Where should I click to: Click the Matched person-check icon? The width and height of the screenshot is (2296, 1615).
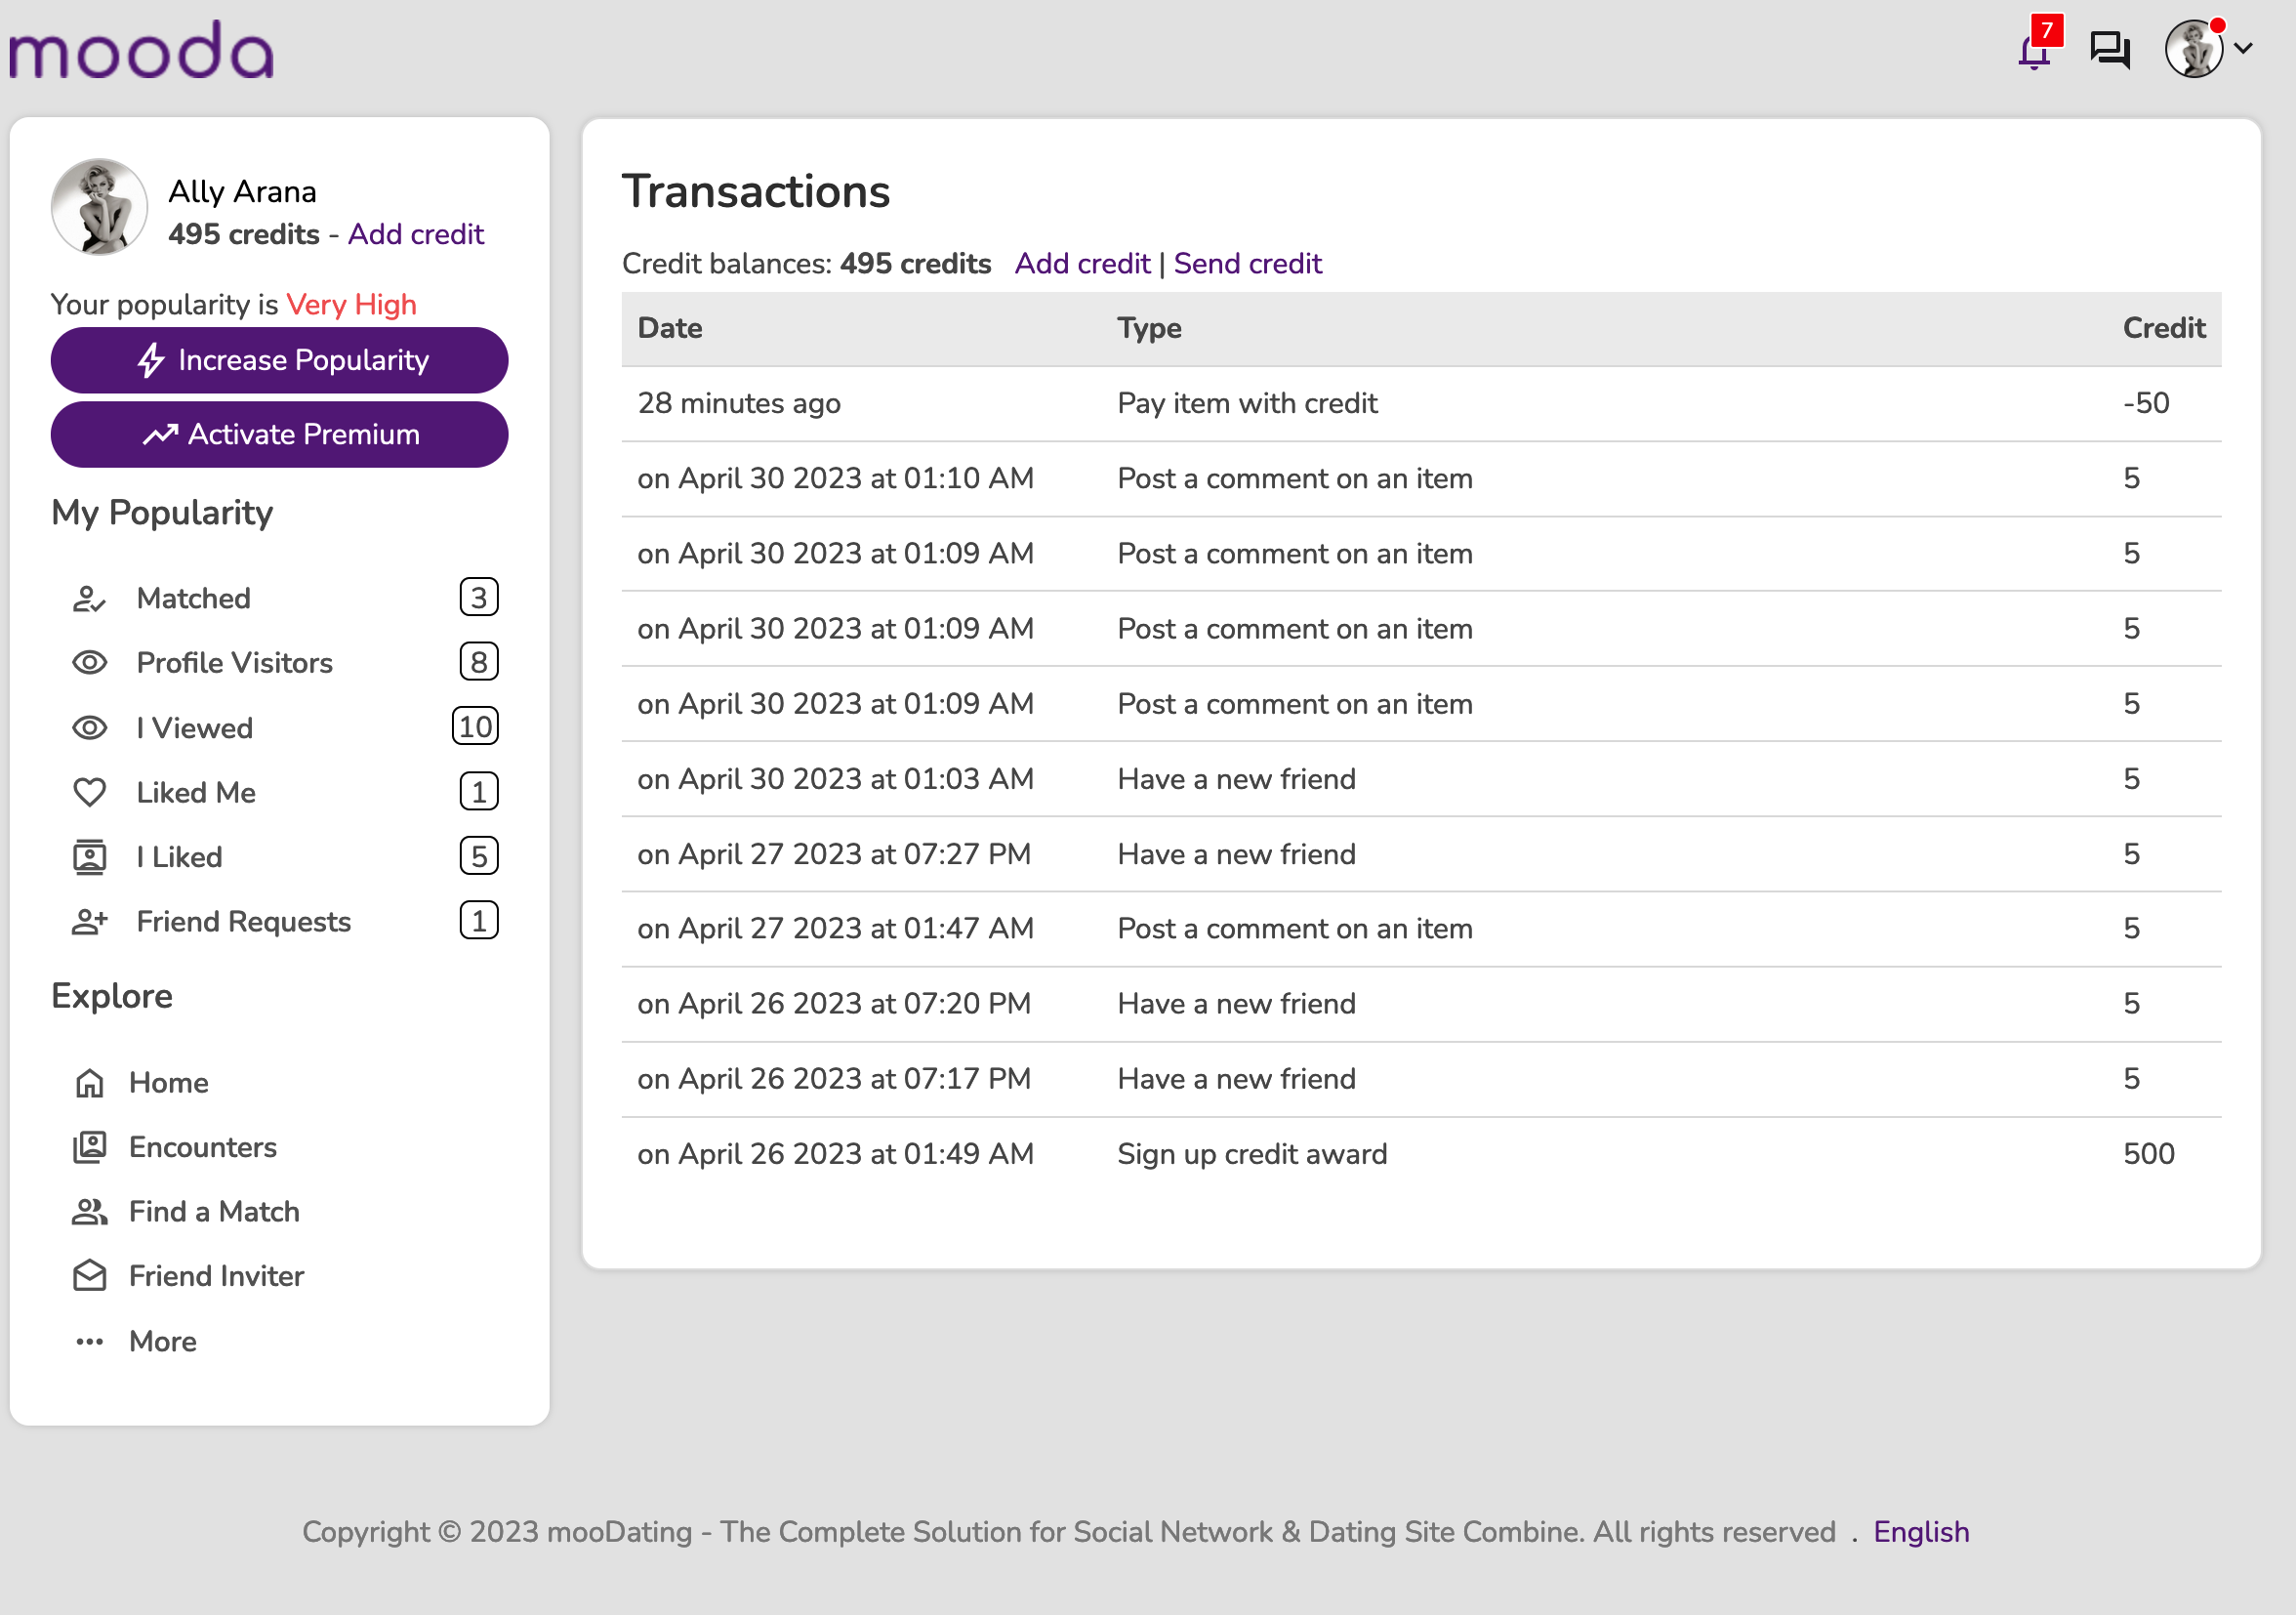tap(89, 598)
